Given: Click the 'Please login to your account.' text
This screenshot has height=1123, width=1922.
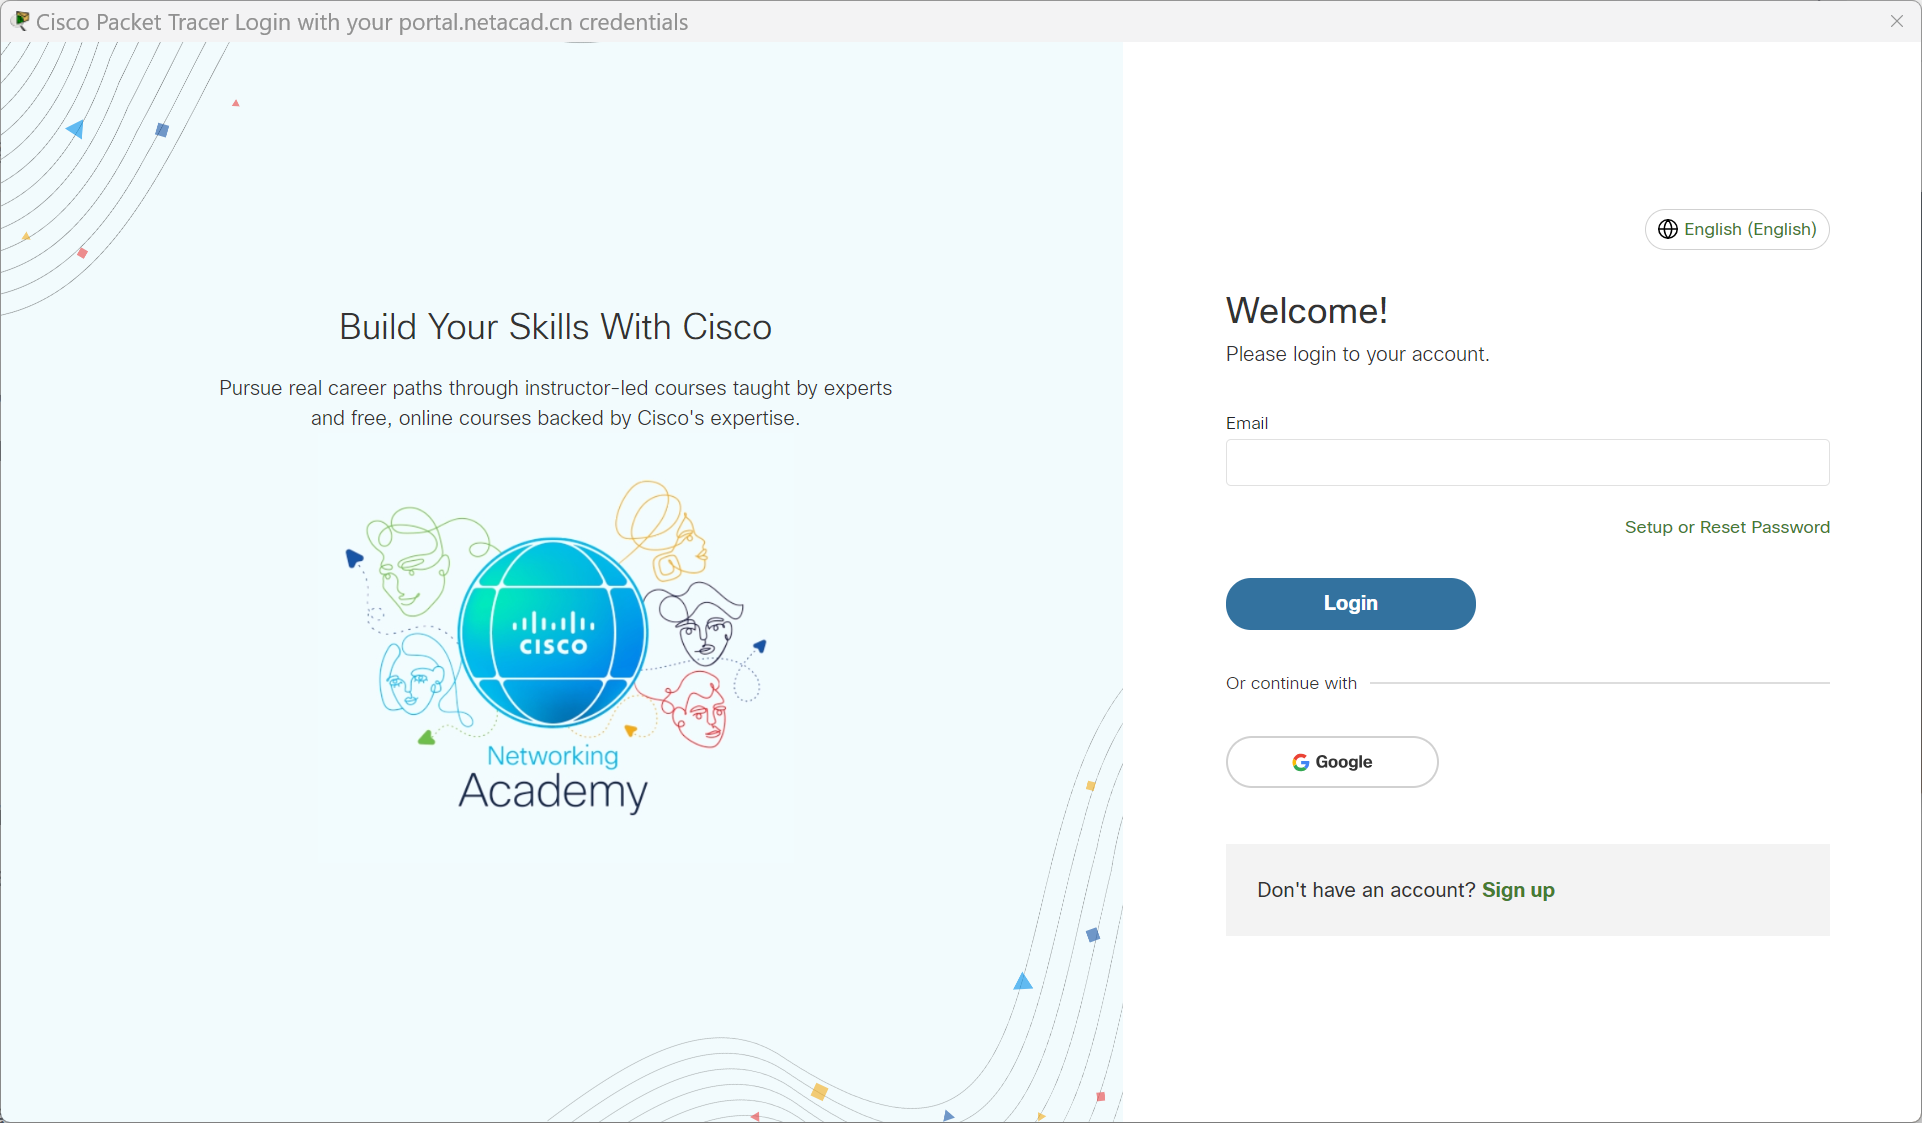Looking at the screenshot, I should coord(1357,354).
